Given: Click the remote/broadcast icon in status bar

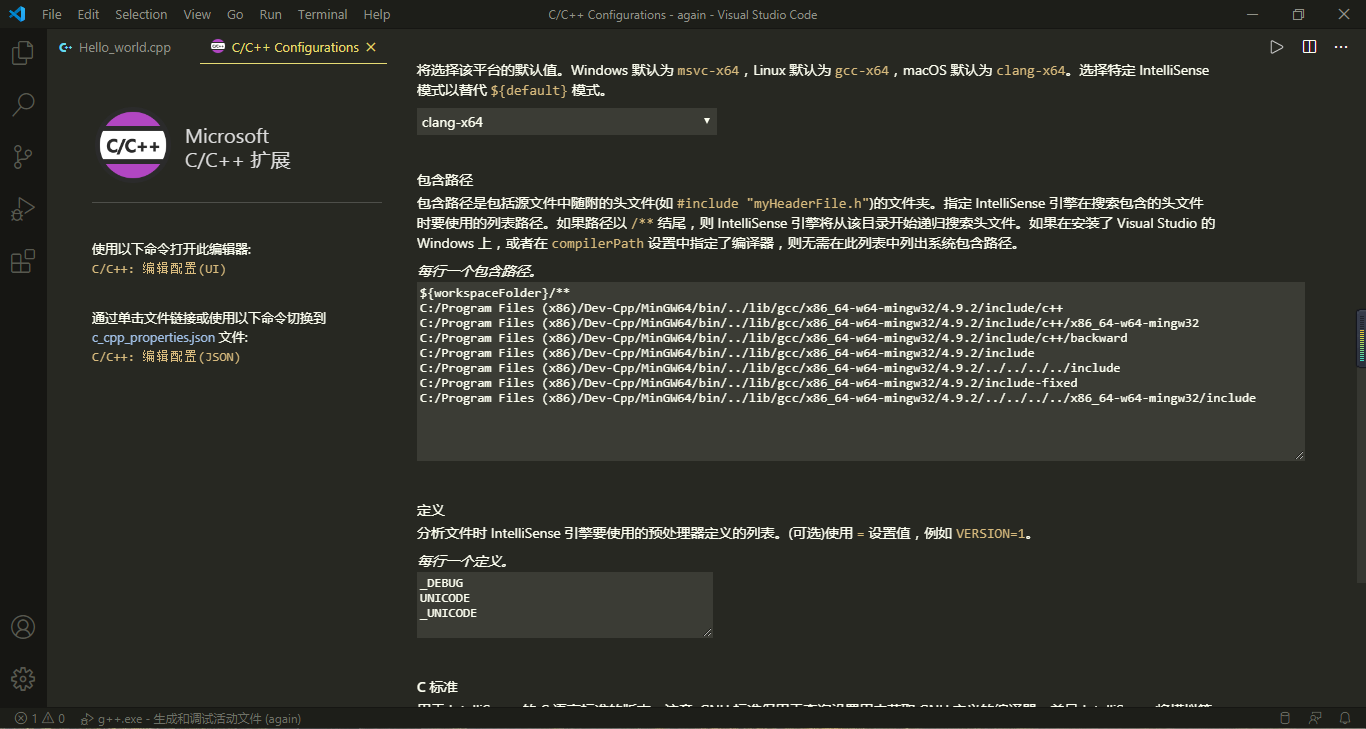Looking at the screenshot, I should [1286, 718].
